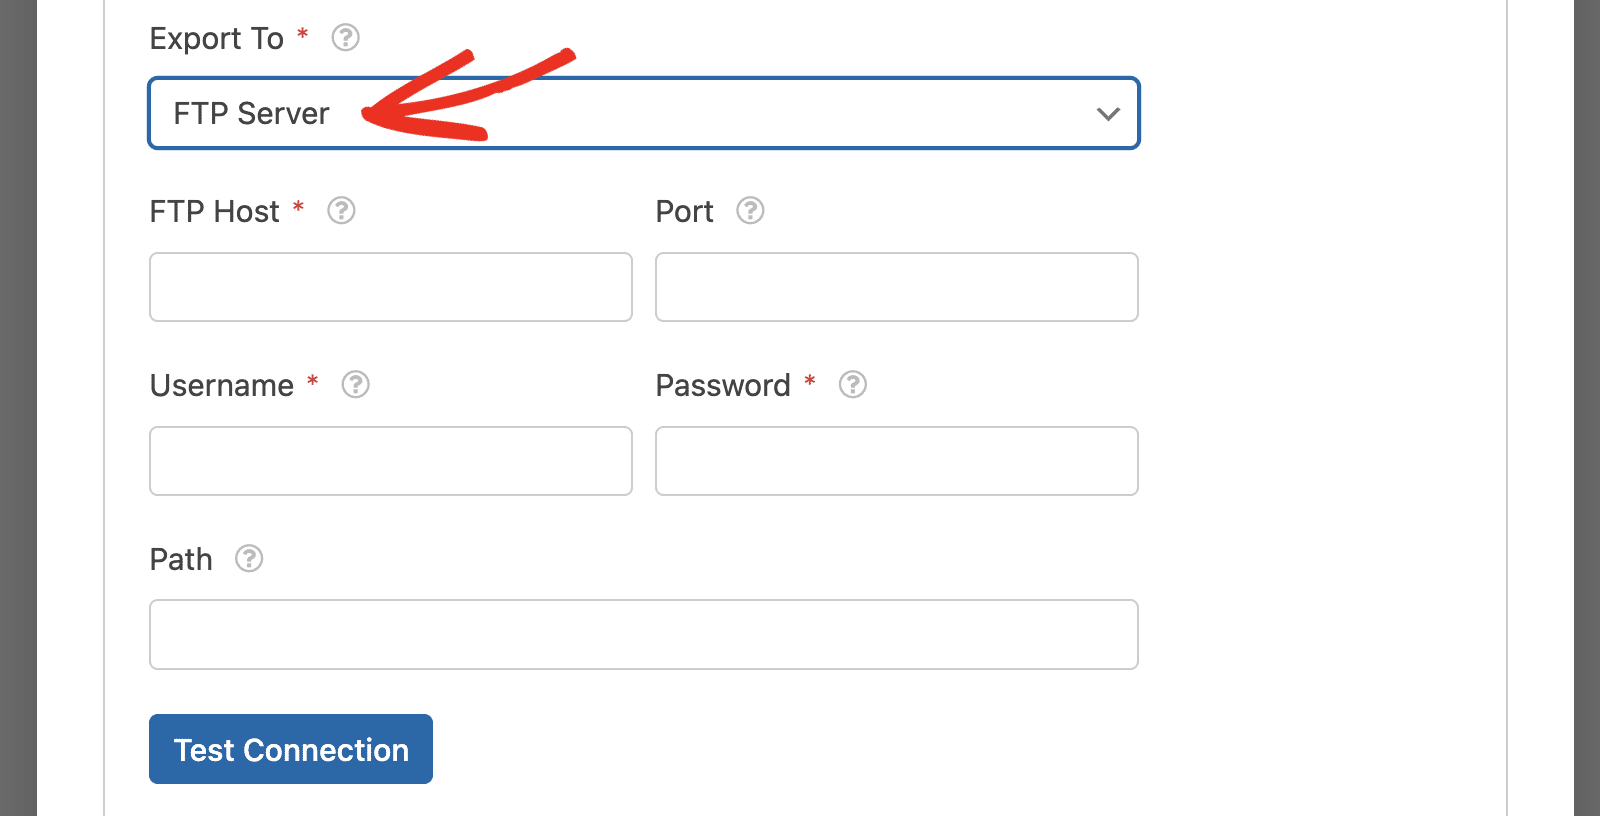
Task: Focus the FTP Host input field
Action: (x=391, y=287)
